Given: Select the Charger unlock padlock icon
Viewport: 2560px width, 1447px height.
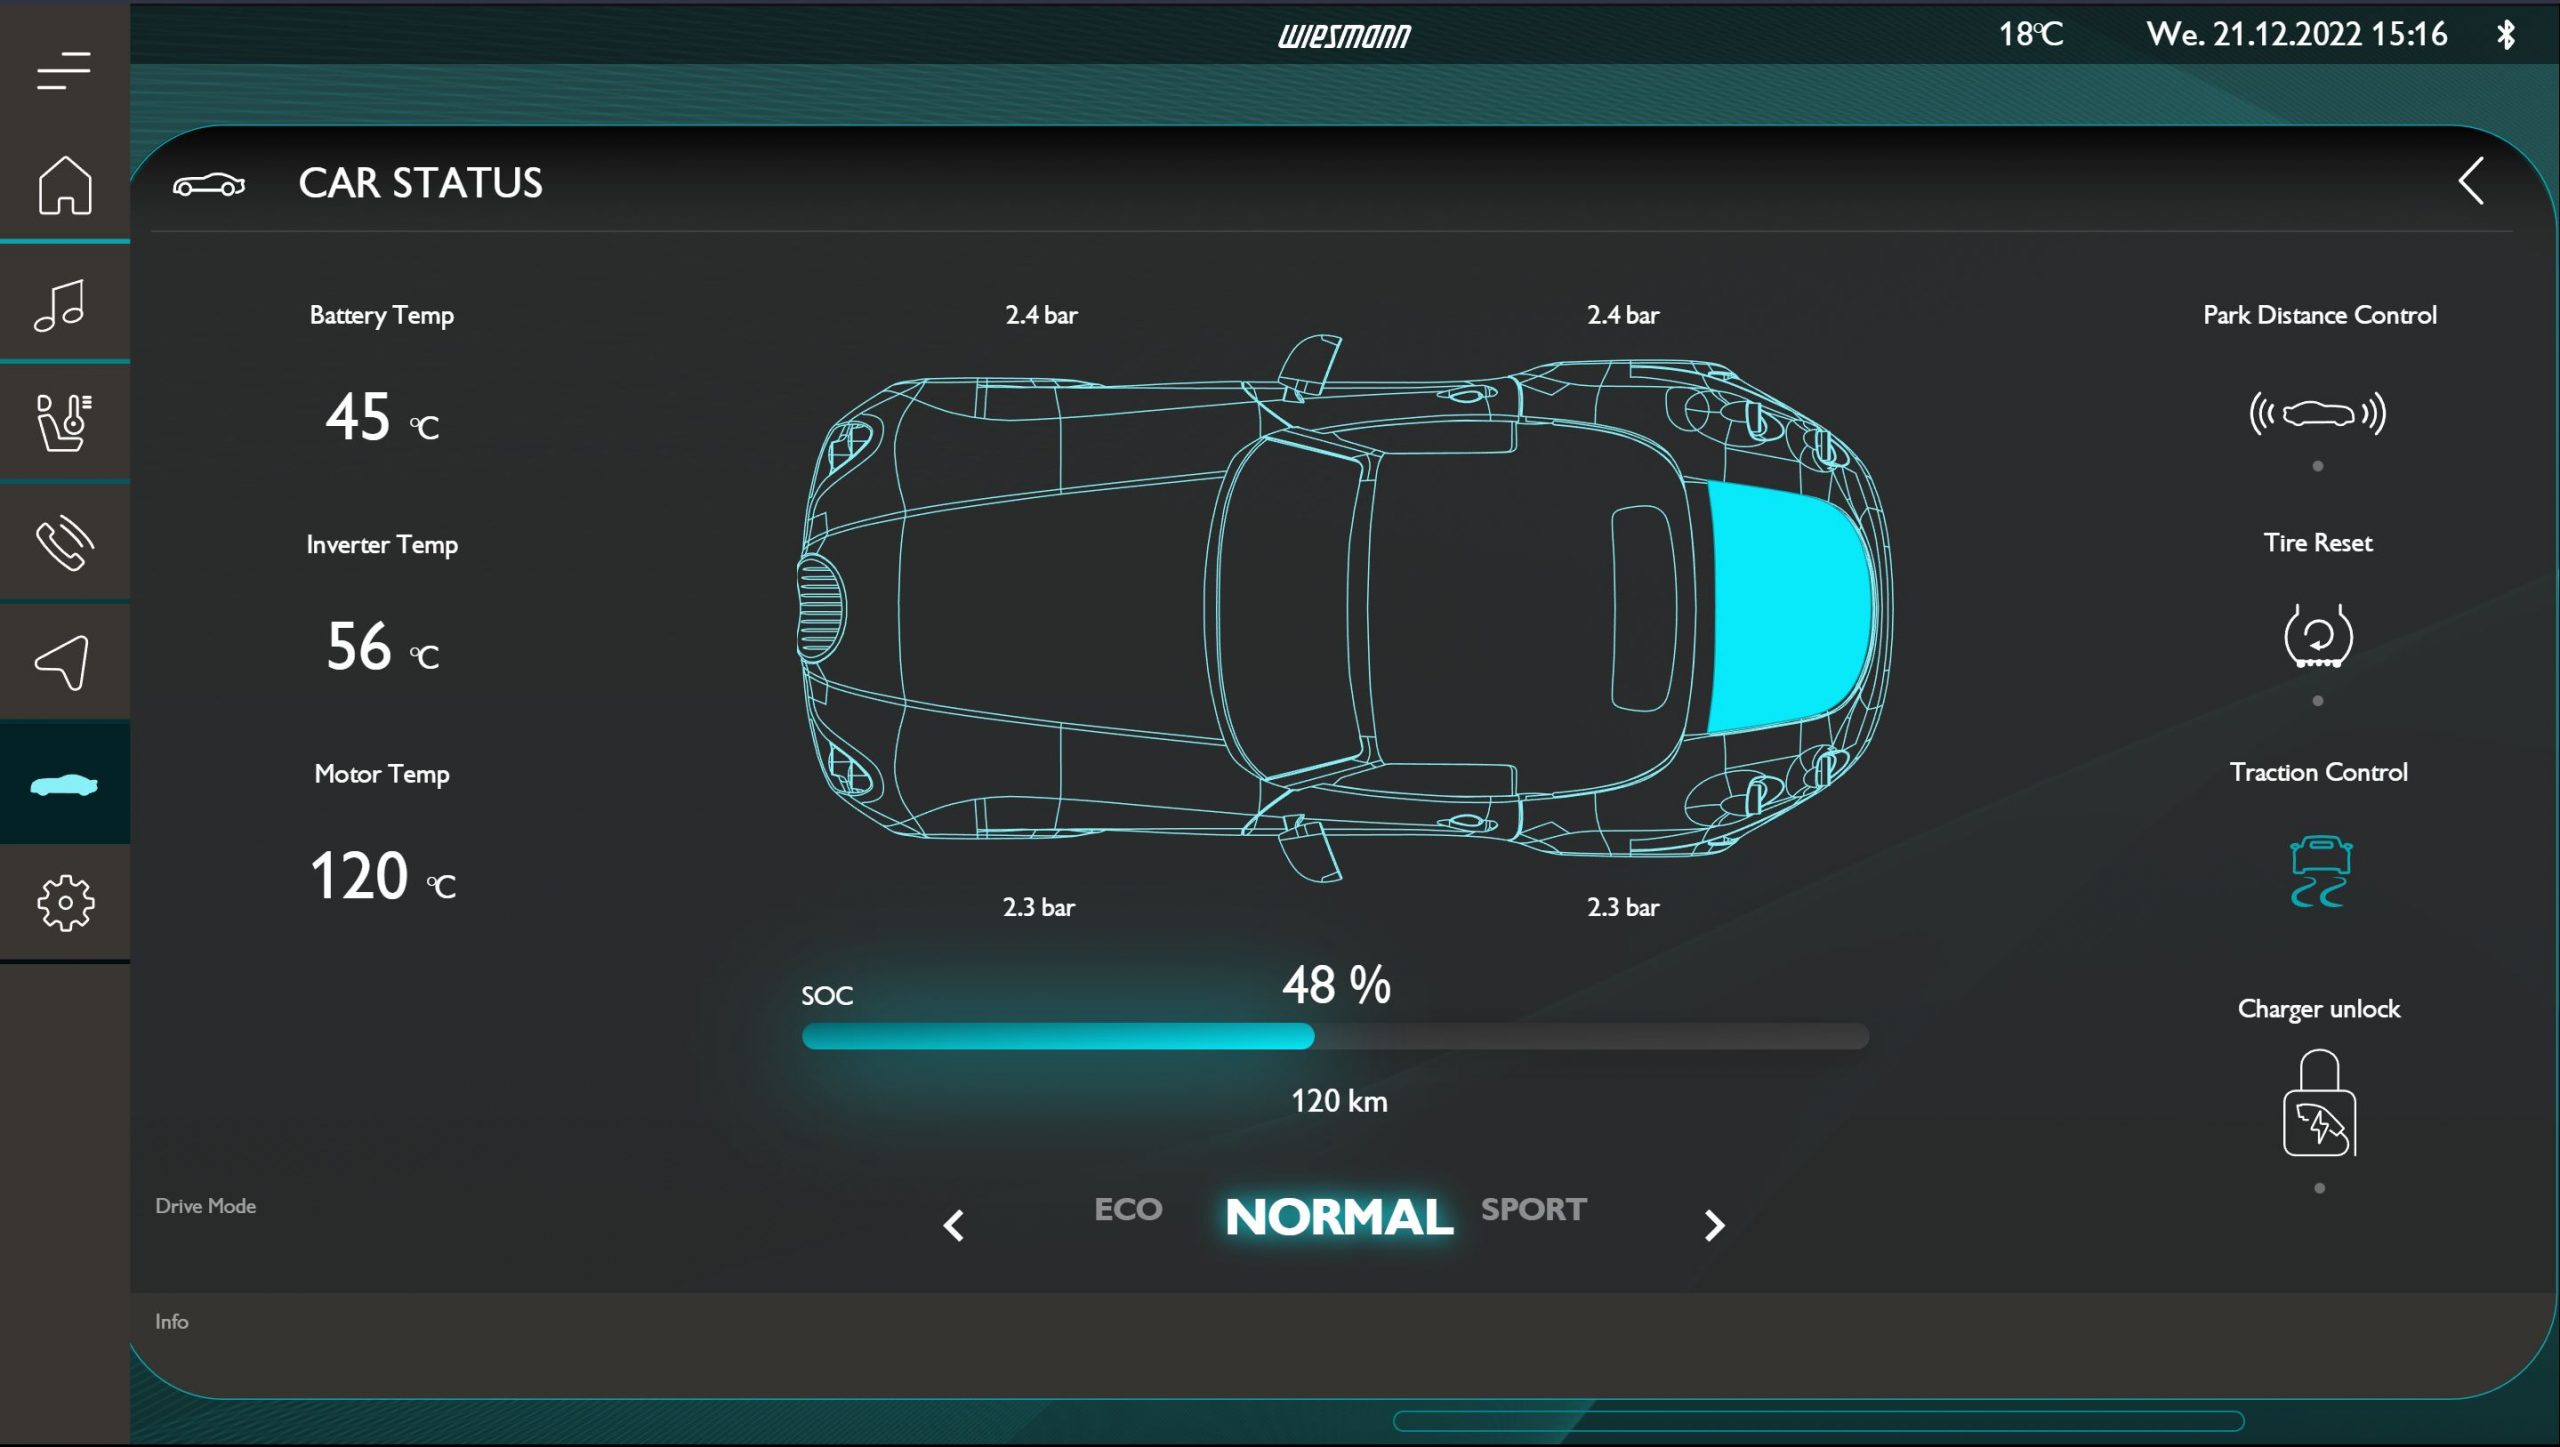Looking at the screenshot, I should pos(2318,1105).
